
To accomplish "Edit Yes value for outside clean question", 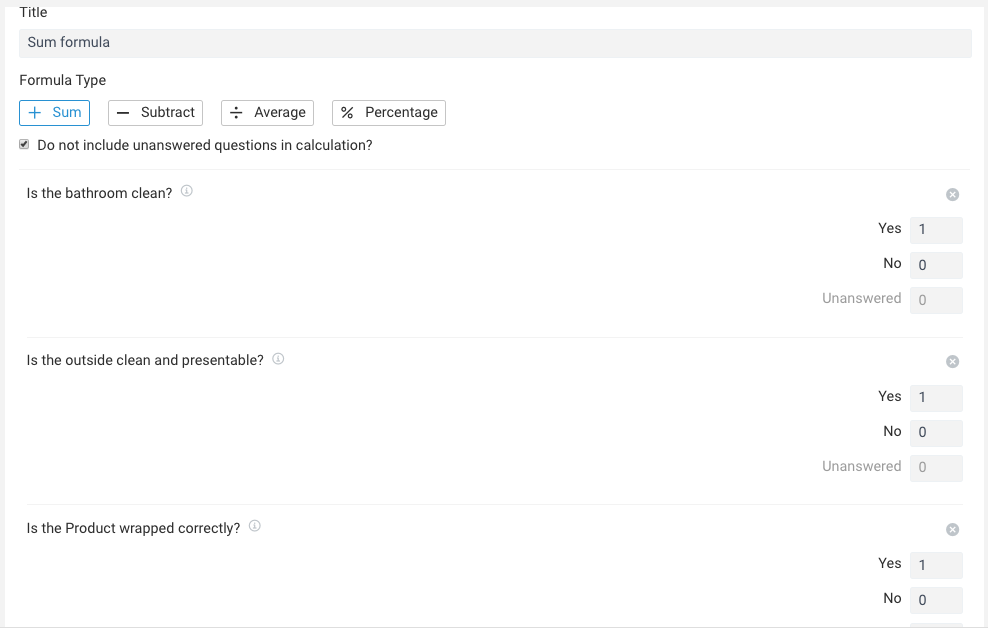I will 936,398.
